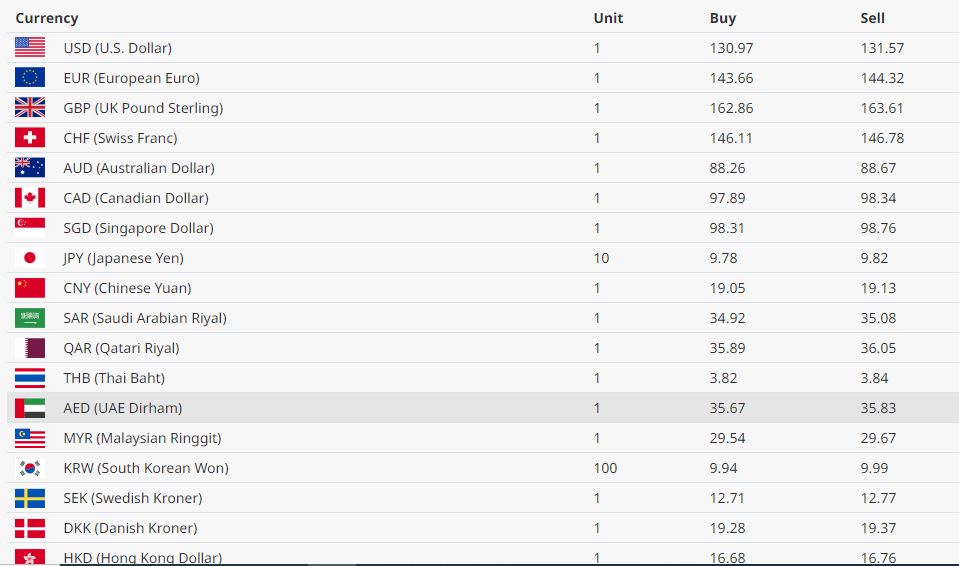The height and width of the screenshot is (566, 959).
Task: Click the Swedish flag icon
Action: pyautogui.click(x=30, y=497)
